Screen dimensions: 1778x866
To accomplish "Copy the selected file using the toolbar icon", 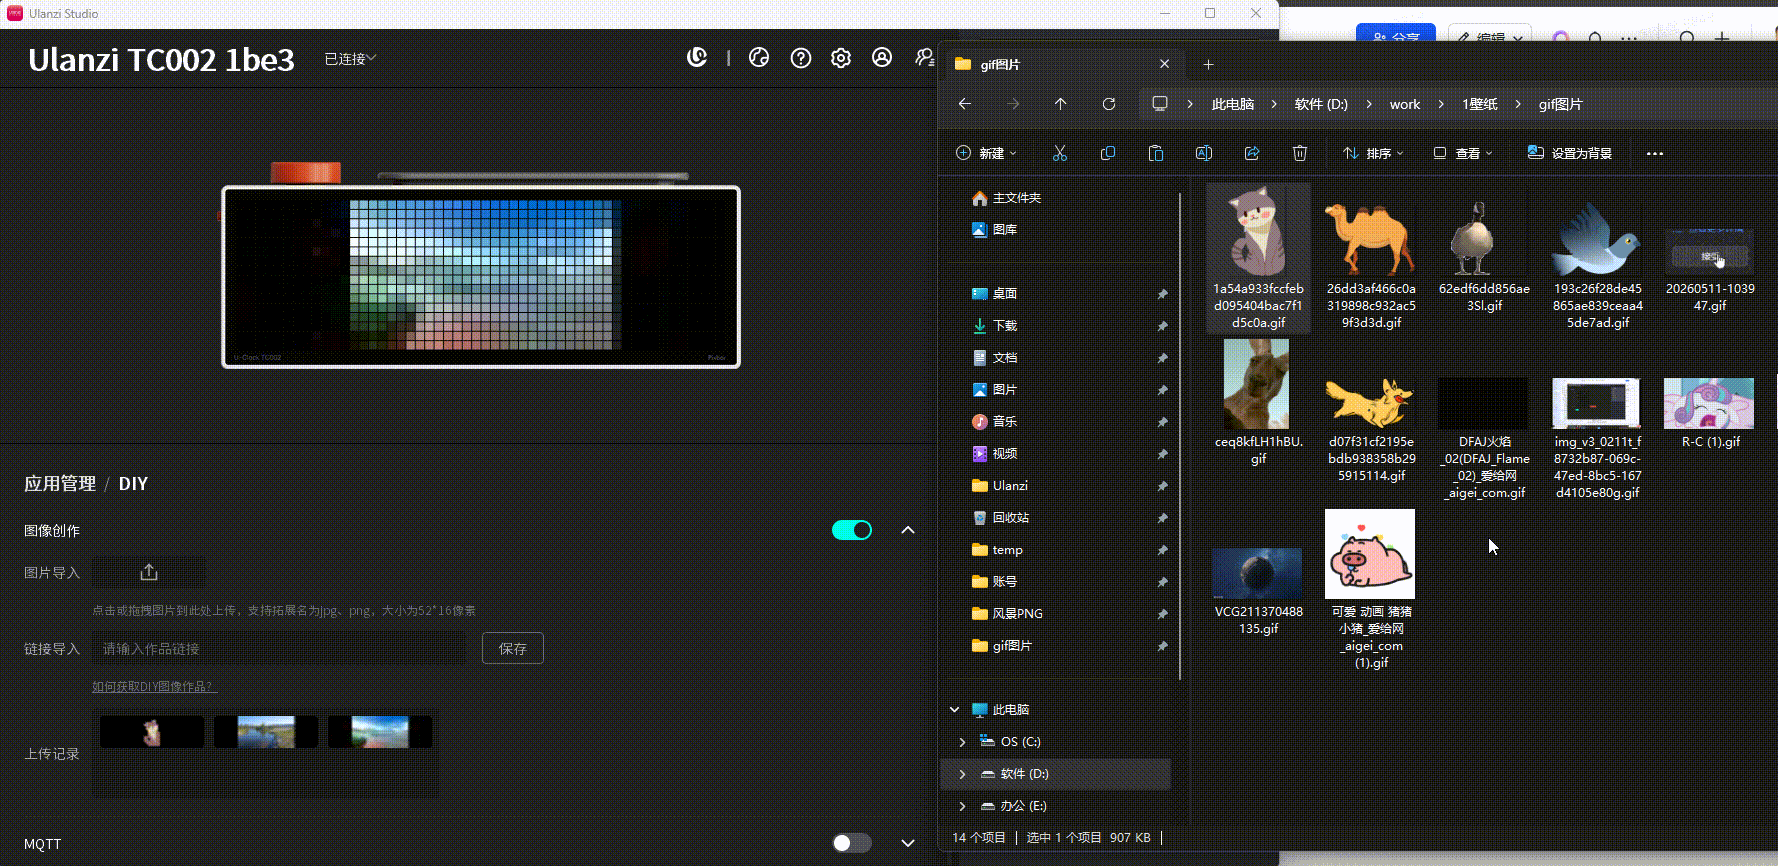I will [x=1108, y=153].
